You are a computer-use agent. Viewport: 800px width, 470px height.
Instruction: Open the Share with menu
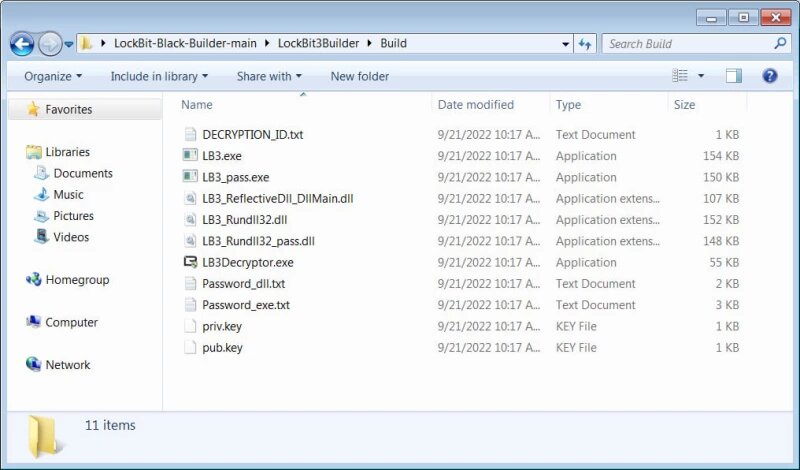269,76
